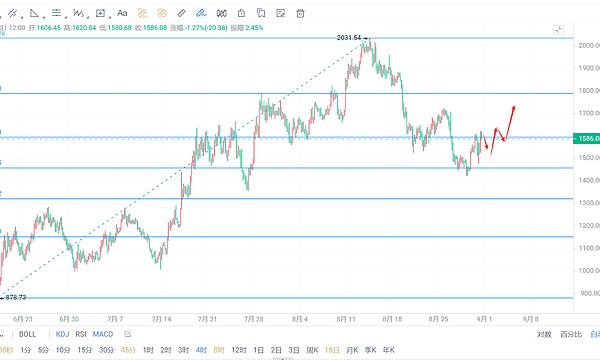This screenshot has width=600, height=360.
Task: Click the collapse chart corner icon
Action: point(559,30)
